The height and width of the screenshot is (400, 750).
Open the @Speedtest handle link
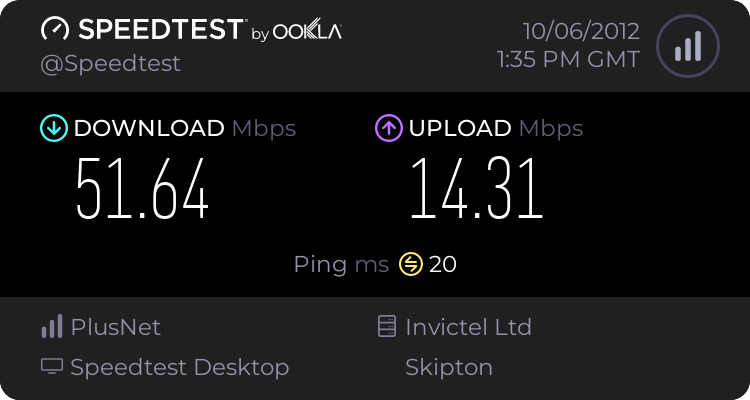coord(111,64)
